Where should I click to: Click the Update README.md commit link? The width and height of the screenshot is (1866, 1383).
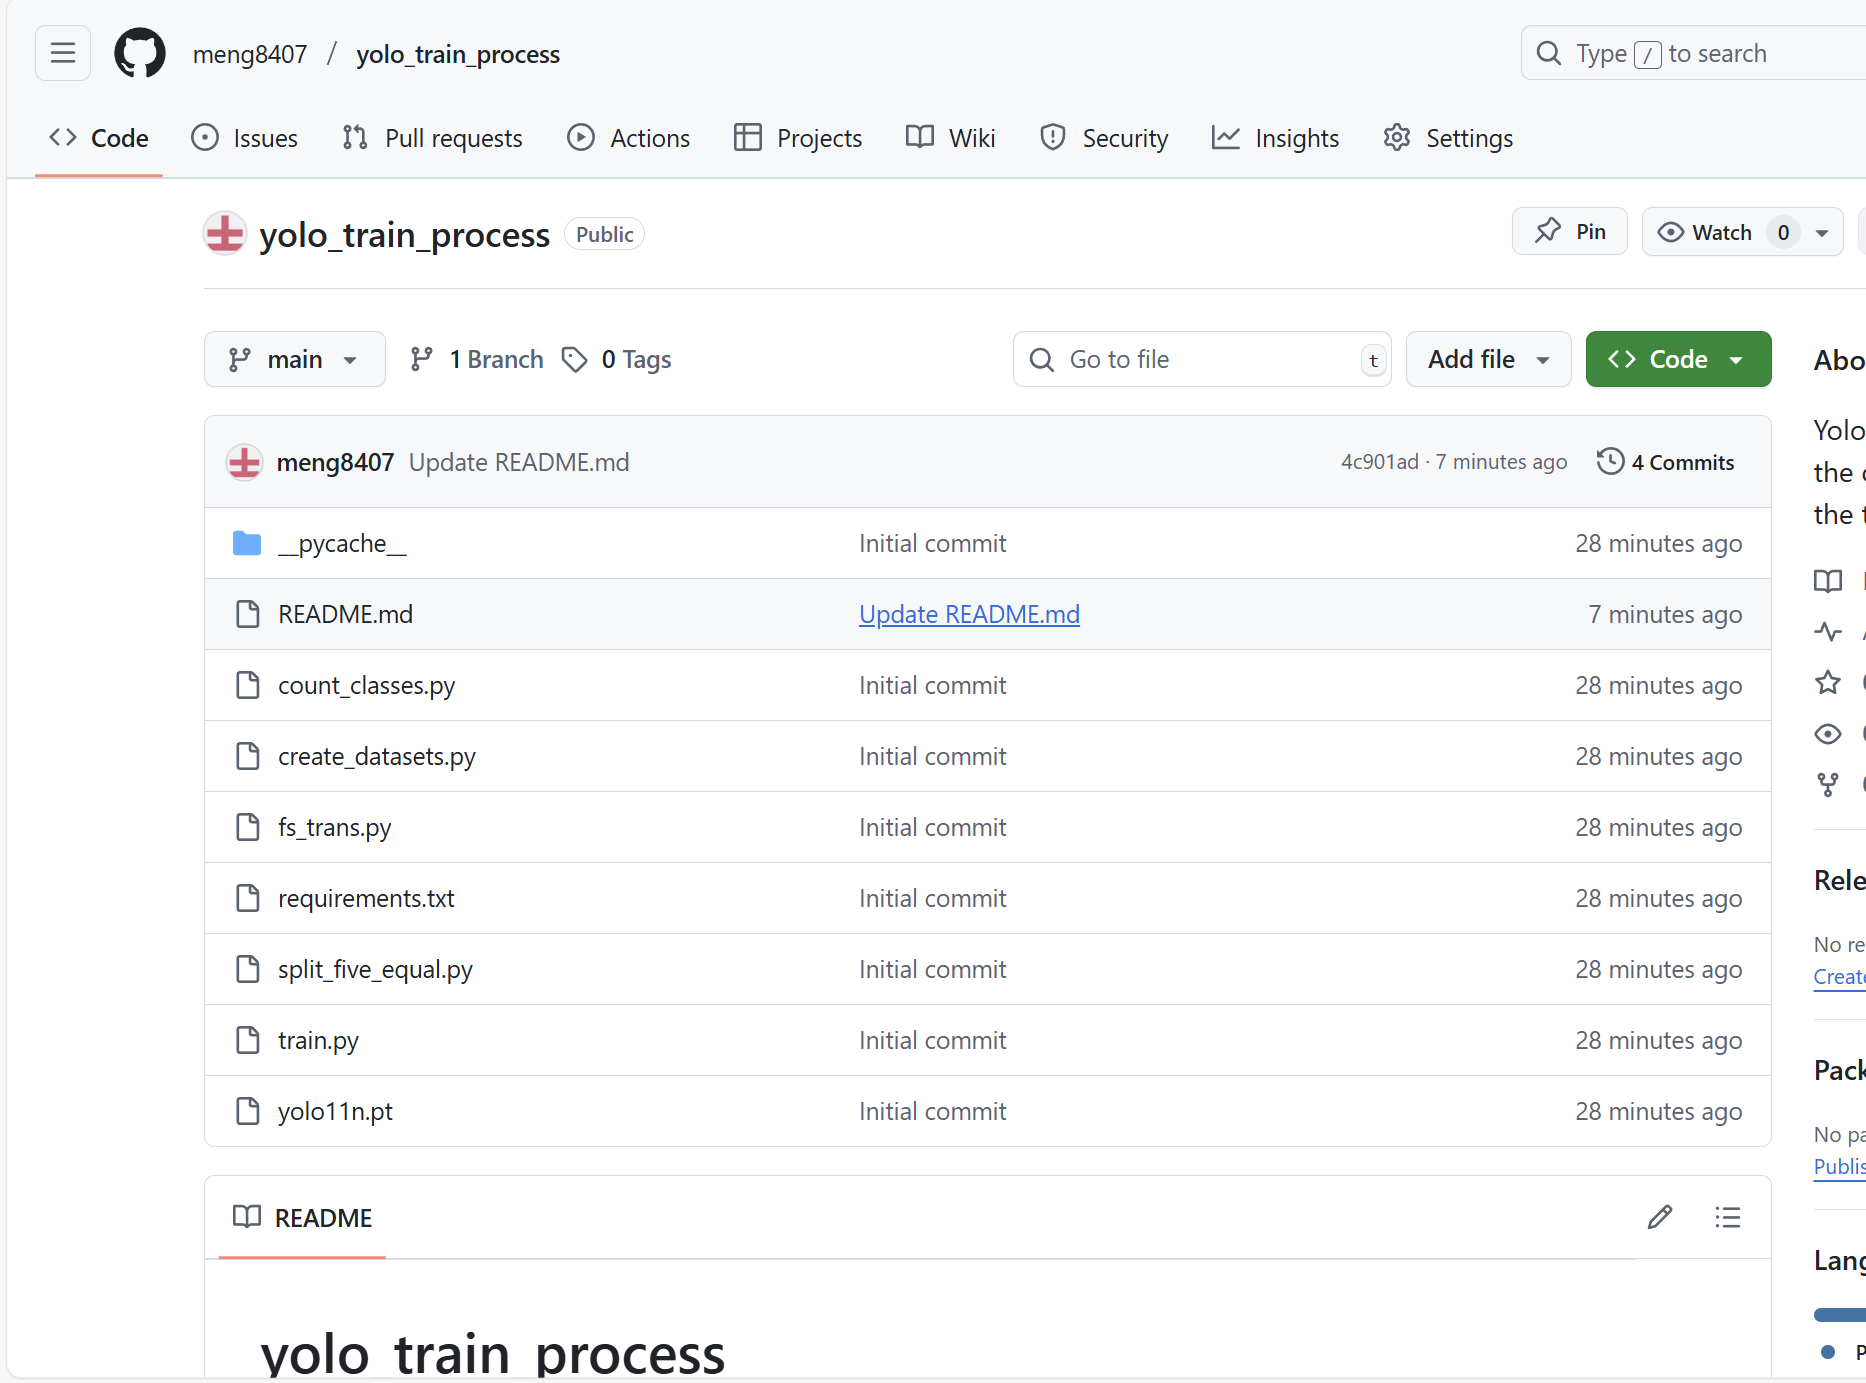pos(969,614)
